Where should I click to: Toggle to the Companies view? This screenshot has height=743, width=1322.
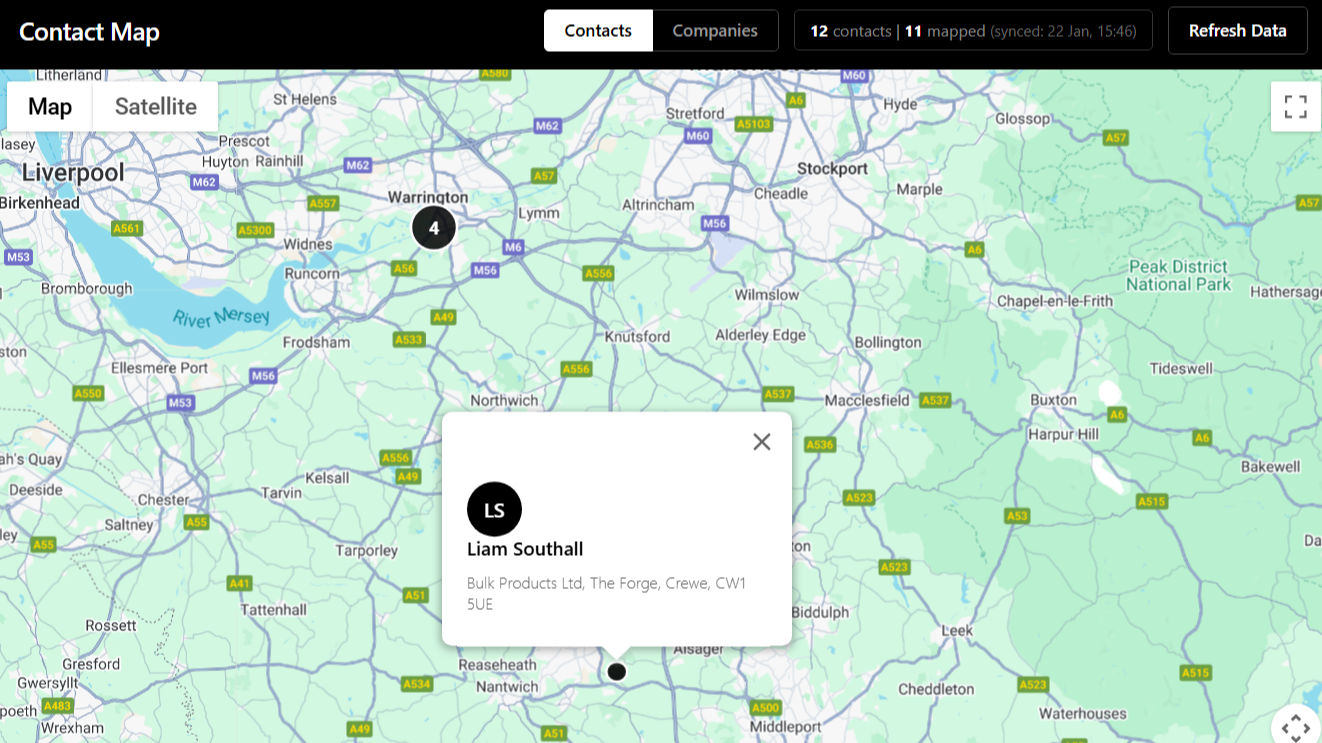714,31
